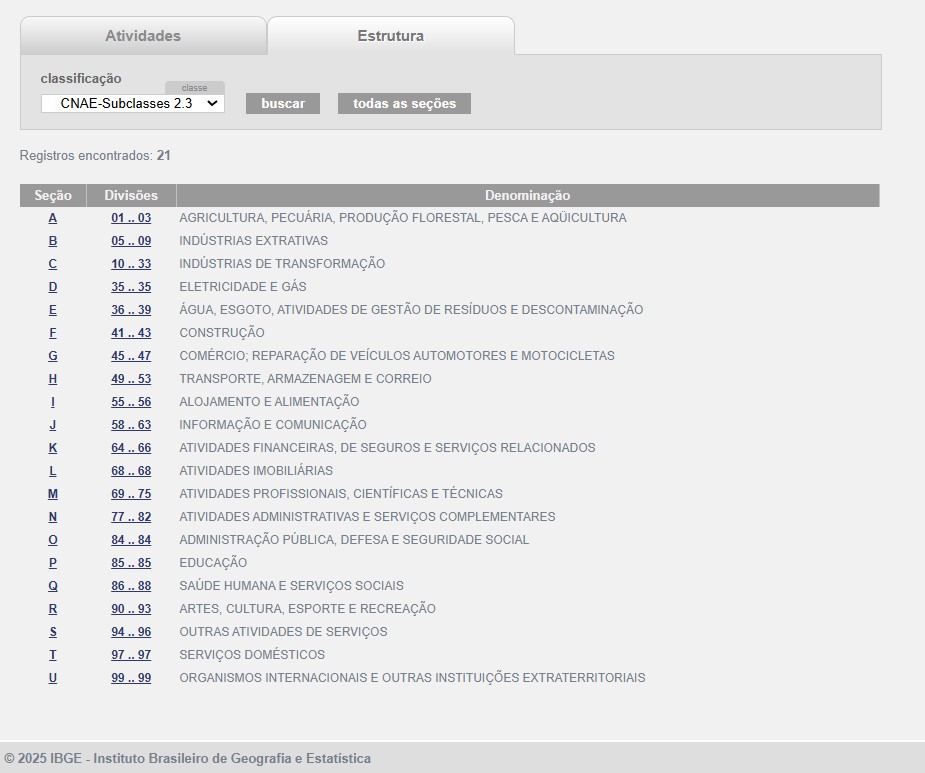Open section A link
This screenshot has height=773, width=925.
(53, 218)
